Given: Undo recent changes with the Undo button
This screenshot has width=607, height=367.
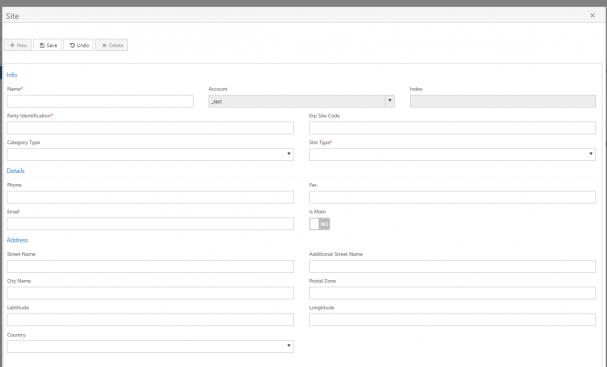Looking at the screenshot, I should click(x=78, y=45).
